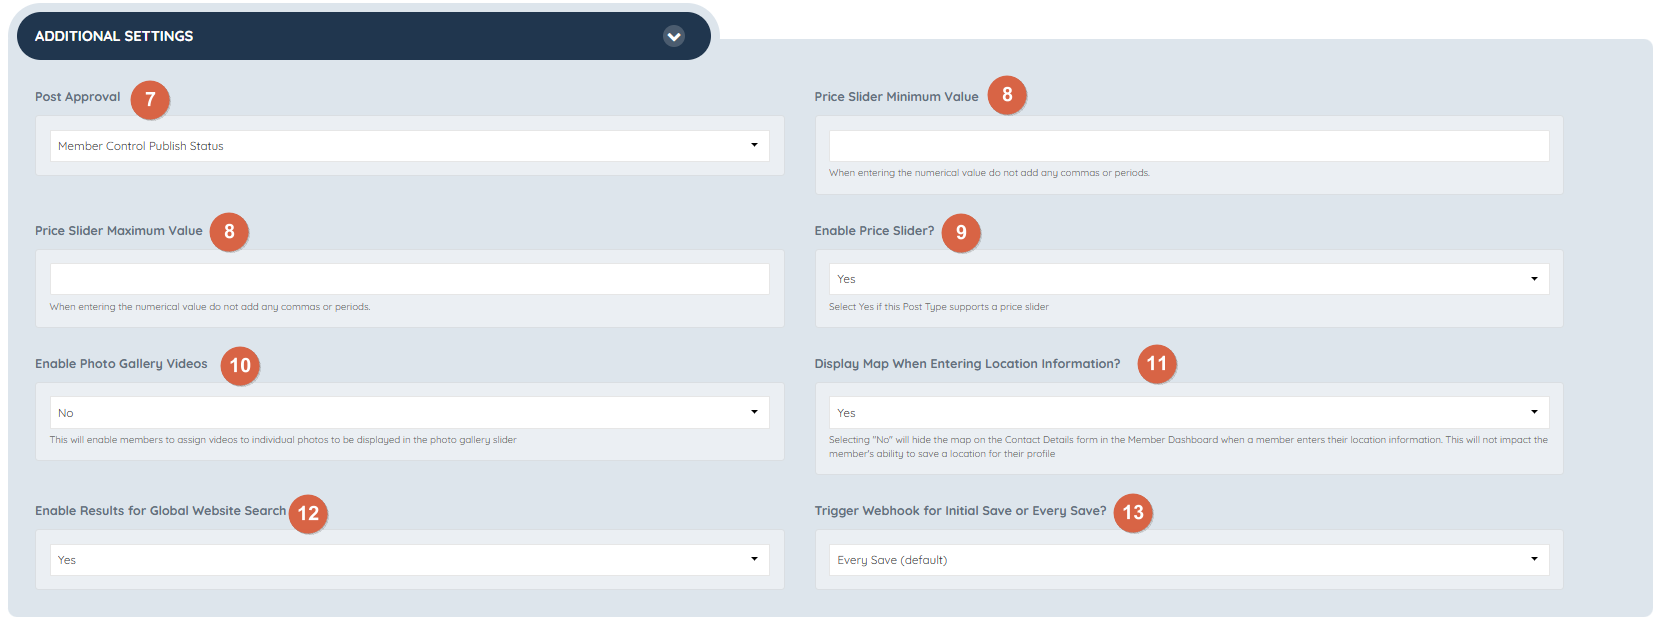Image resolution: width=1657 pixels, height=621 pixels.
Task: Click help text about assigning videos to photos
Action: click(x=283, y=440)
